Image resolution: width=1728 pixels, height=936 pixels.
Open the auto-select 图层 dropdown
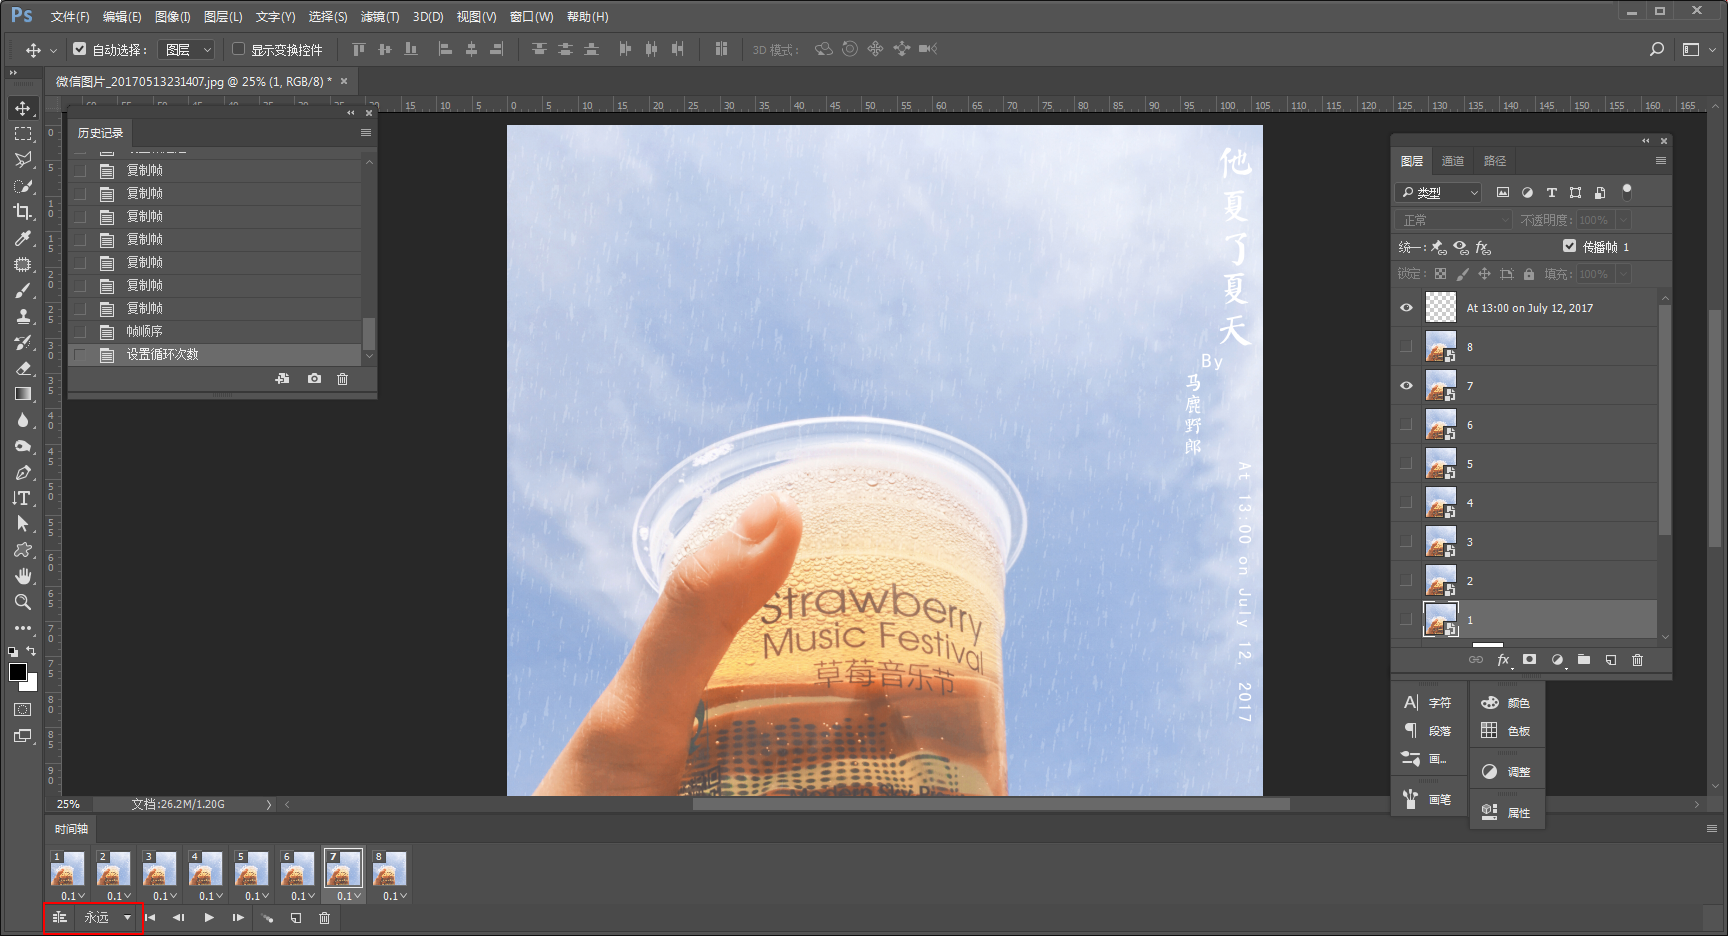tap(188, 49)
